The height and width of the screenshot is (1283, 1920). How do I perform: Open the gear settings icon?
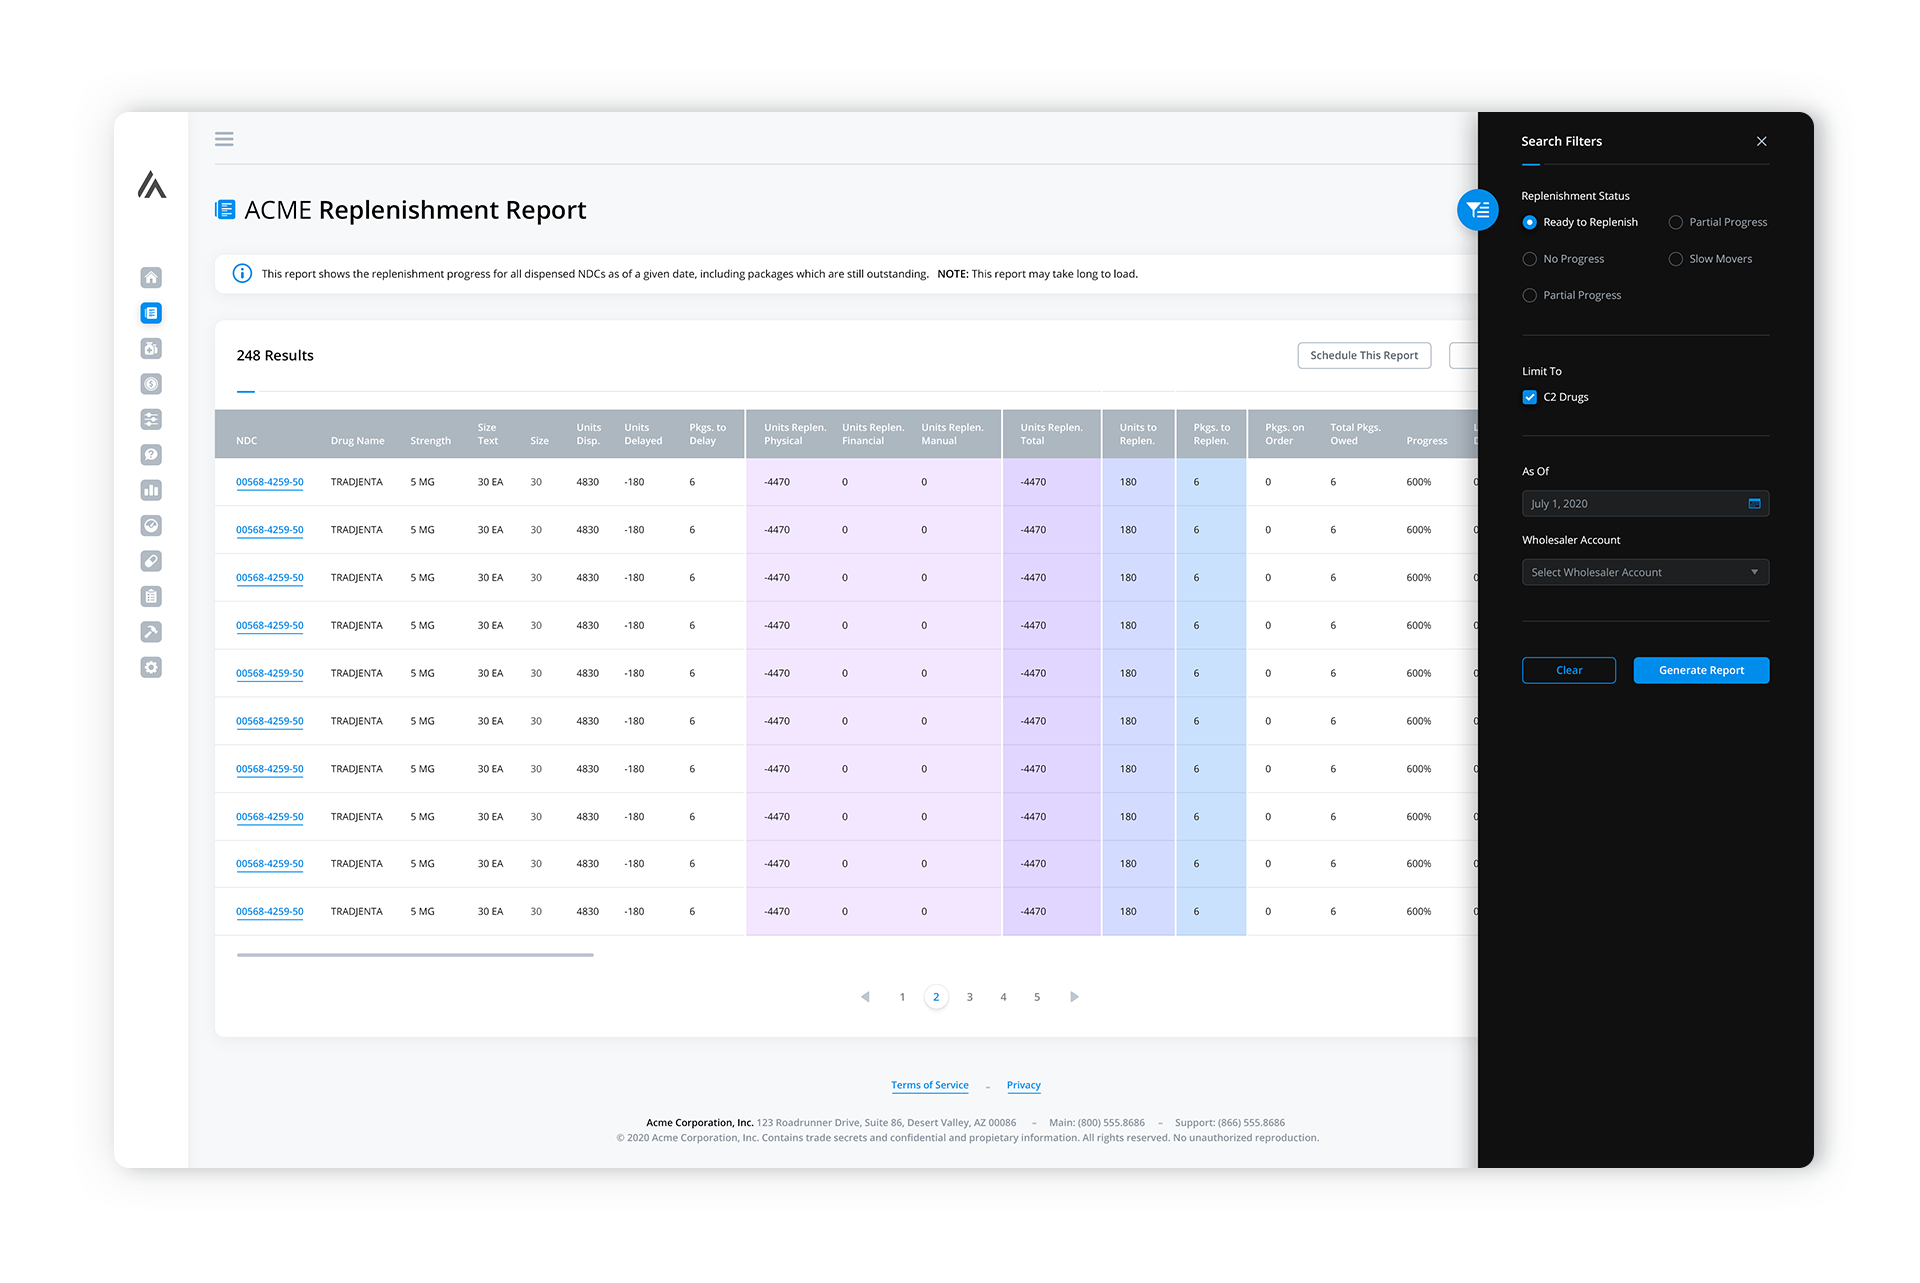151,667
